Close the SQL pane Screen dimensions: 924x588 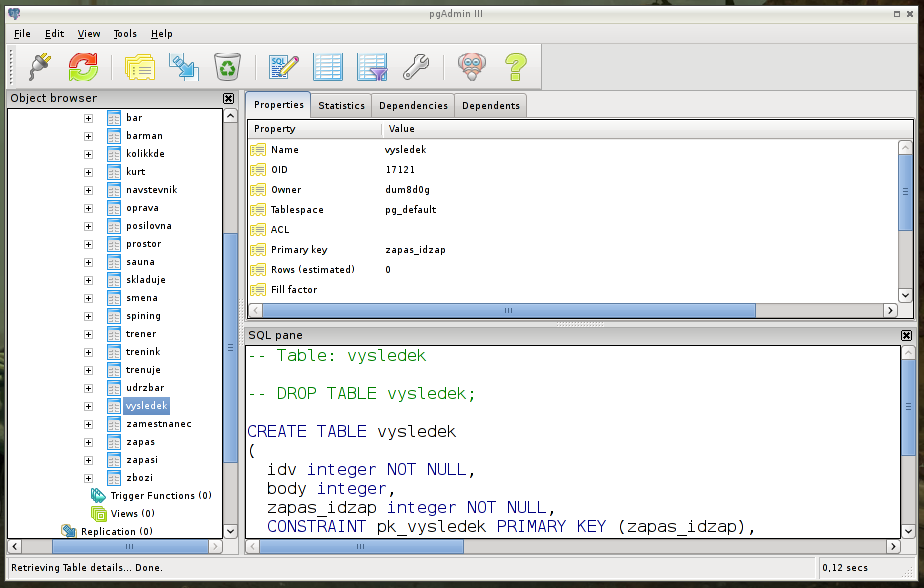(906, 335)
